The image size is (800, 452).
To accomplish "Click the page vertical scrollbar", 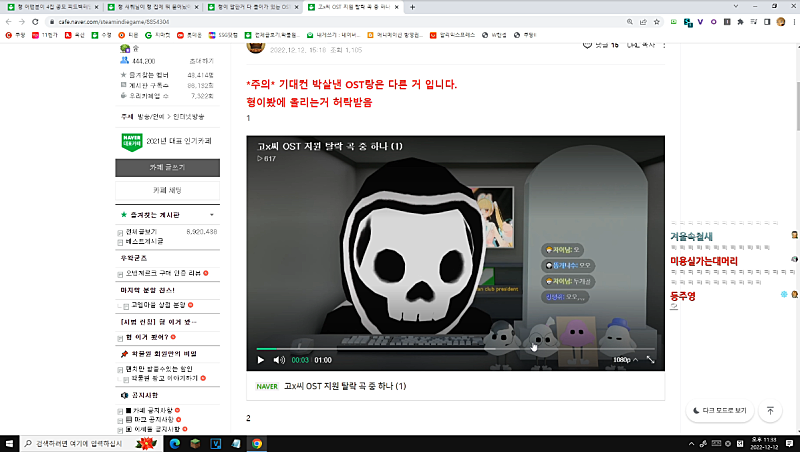I will [x=797, y=106].
